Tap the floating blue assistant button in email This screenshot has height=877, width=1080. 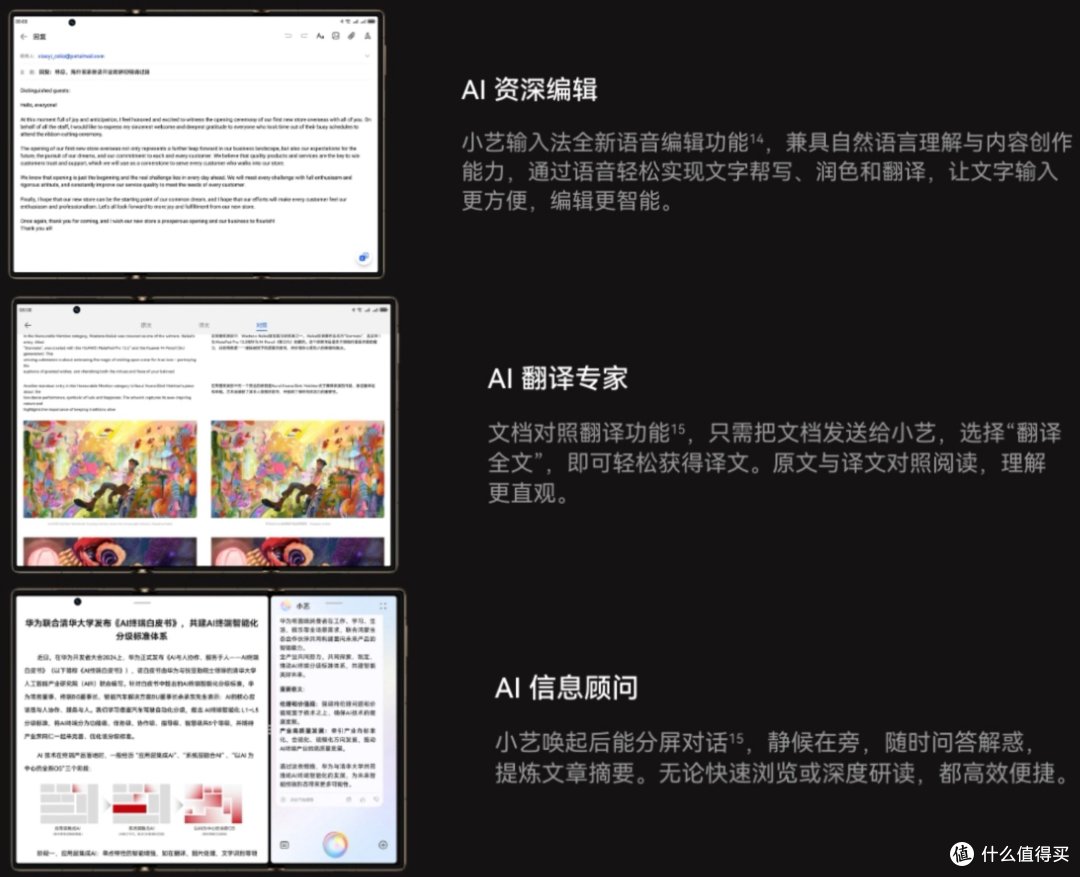pos(363,258)
